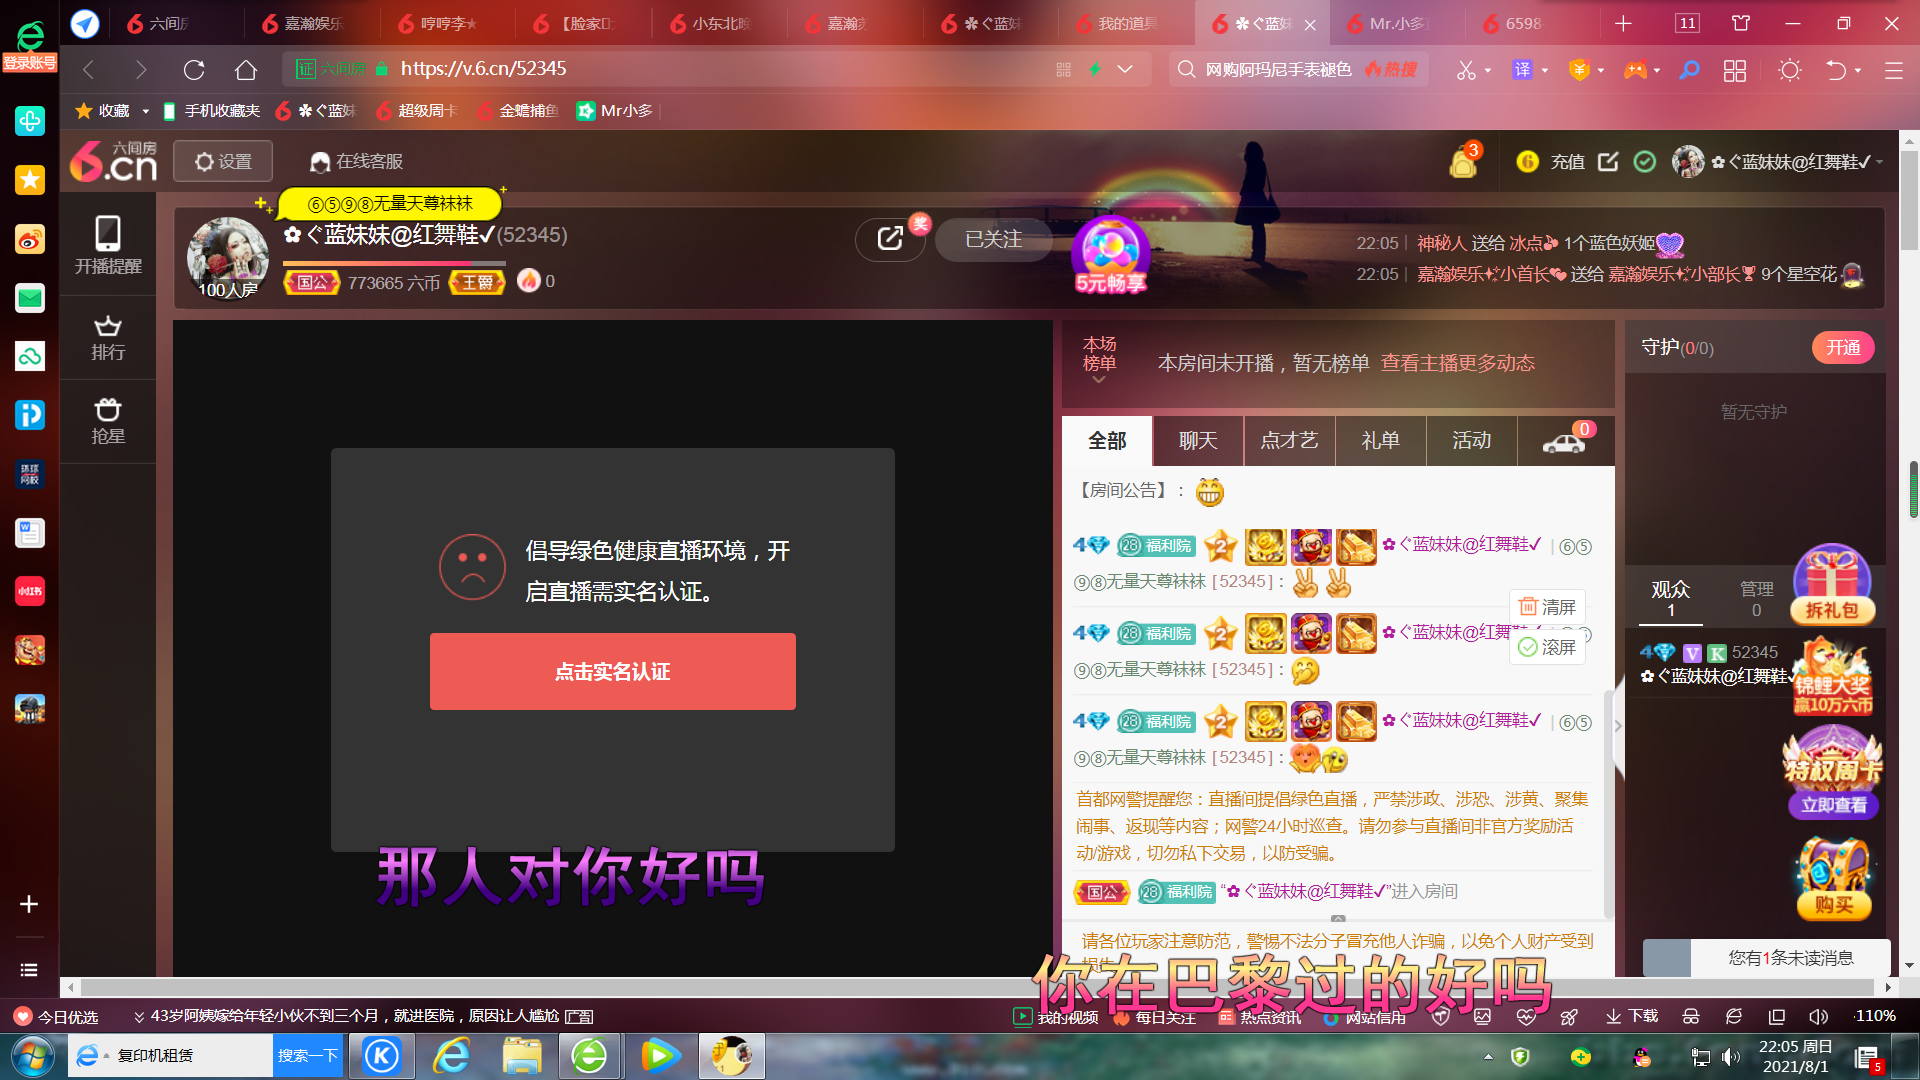The image size is (1920, 1080).
Task: Reload the current page
Action: click(x=194, y=69)
